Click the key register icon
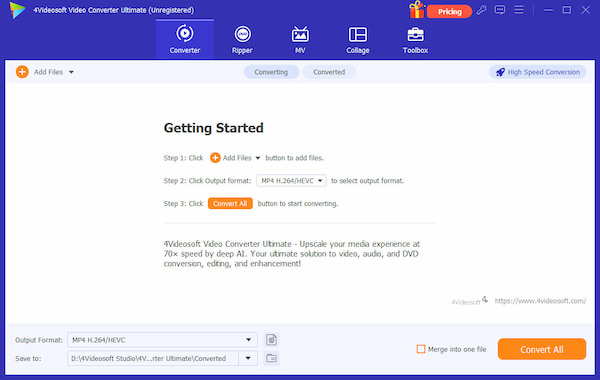This screenshot has width=600, height=380. point(482,10)
